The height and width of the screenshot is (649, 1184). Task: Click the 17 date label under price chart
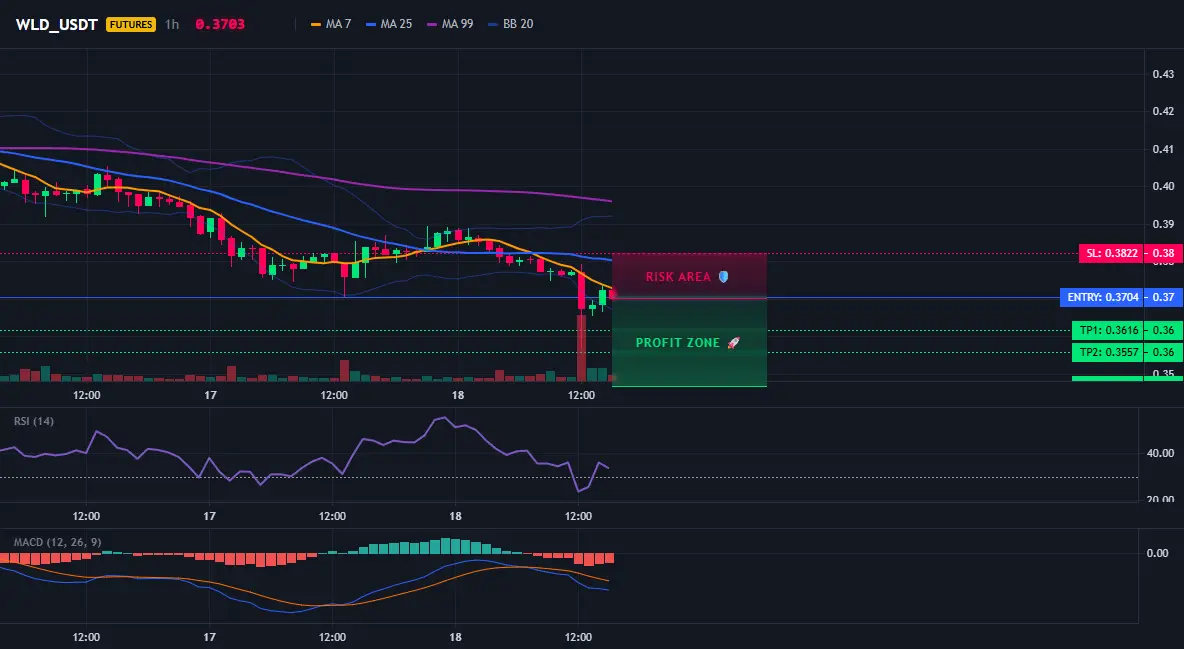click(210, 395)
